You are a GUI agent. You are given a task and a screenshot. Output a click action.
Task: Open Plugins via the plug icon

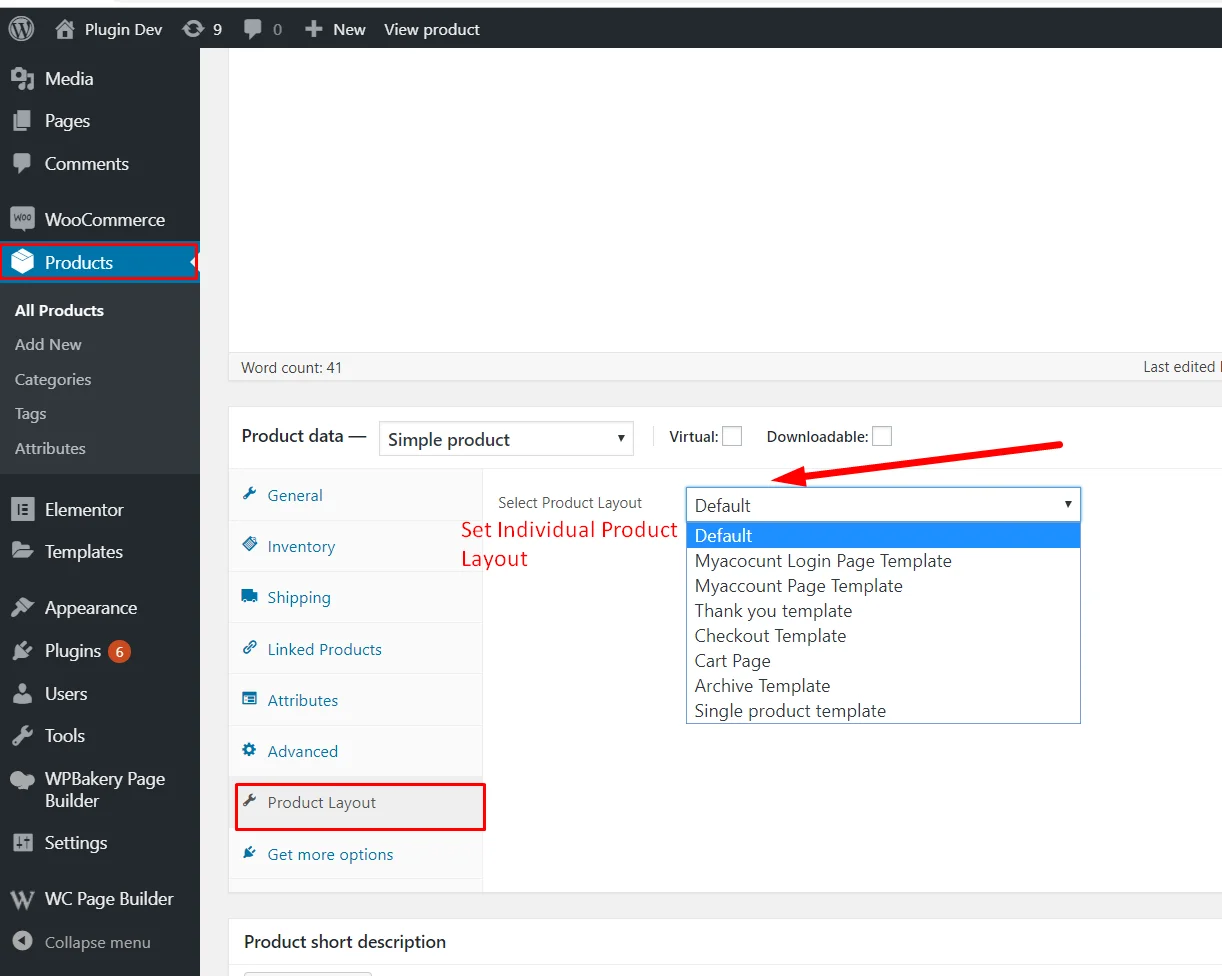click(x=22, y=651)
